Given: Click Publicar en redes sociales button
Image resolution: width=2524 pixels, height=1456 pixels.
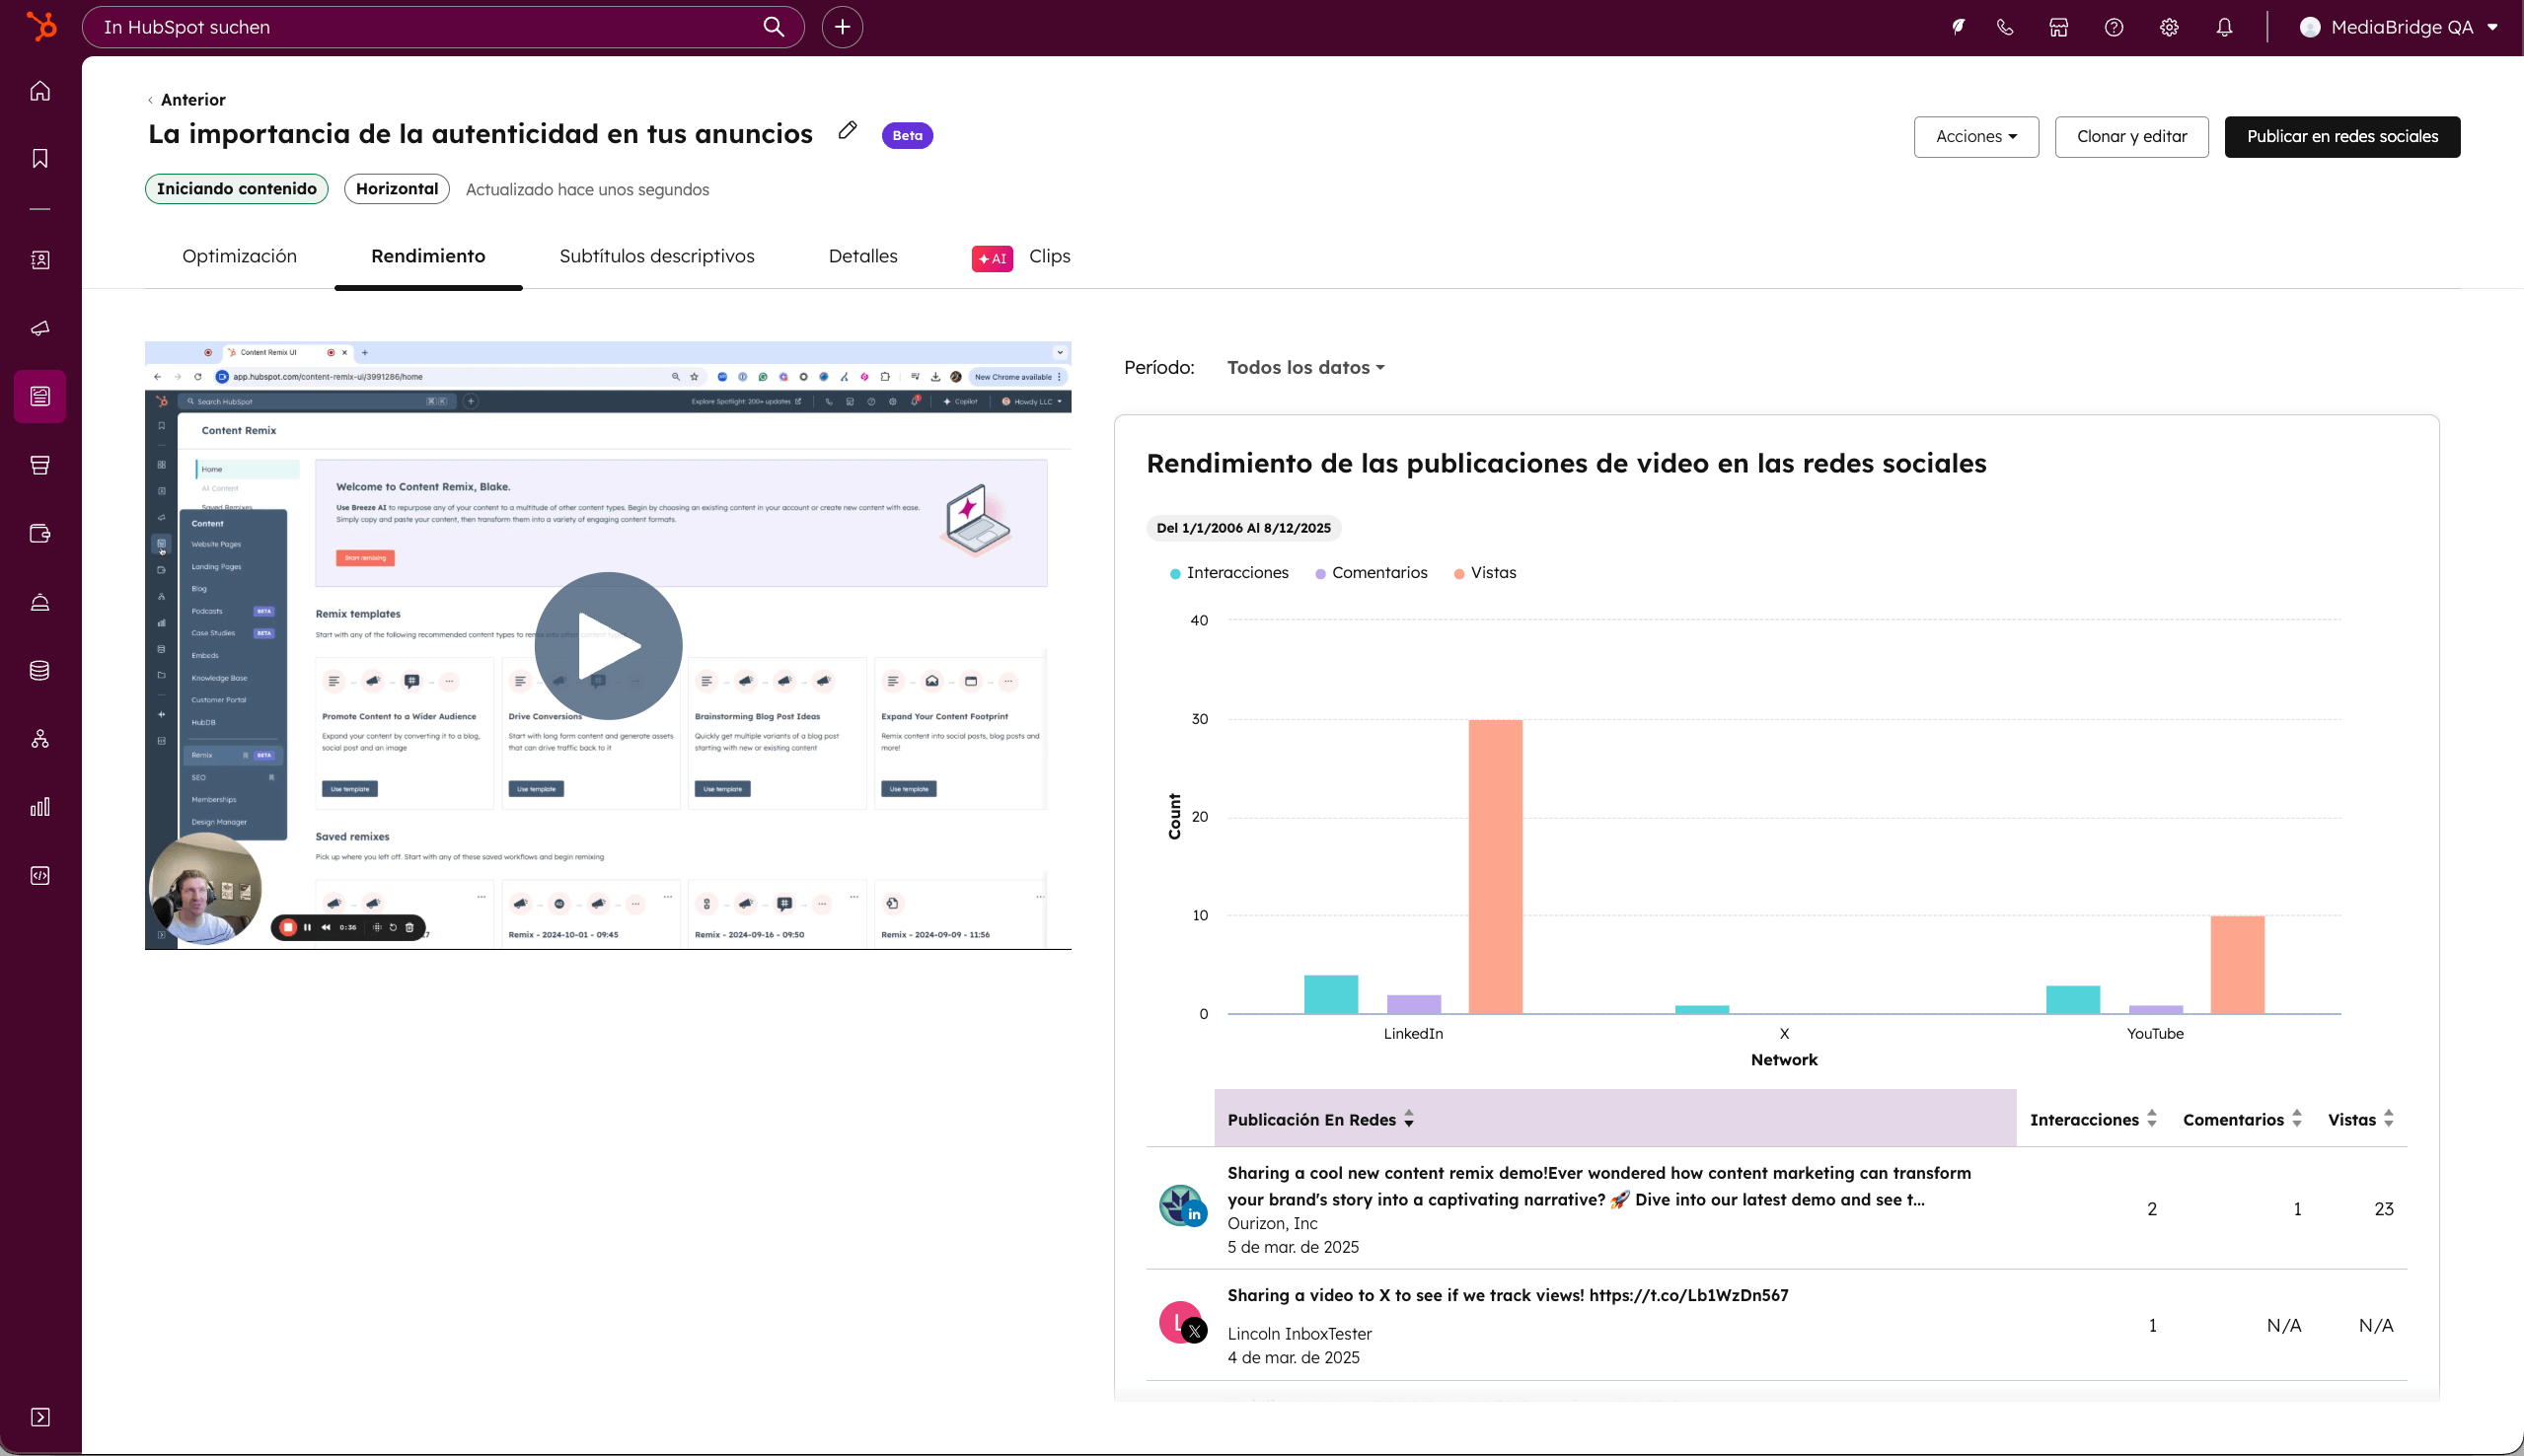Looking at the screenshot, I should click(2341, 137).
